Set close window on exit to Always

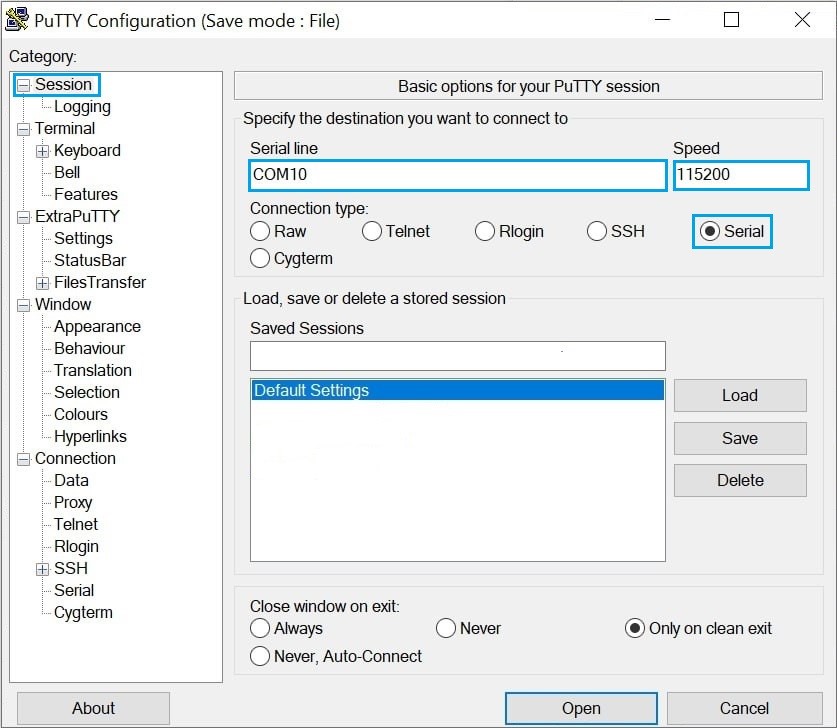pyautogui.click(x=287, y=628)
